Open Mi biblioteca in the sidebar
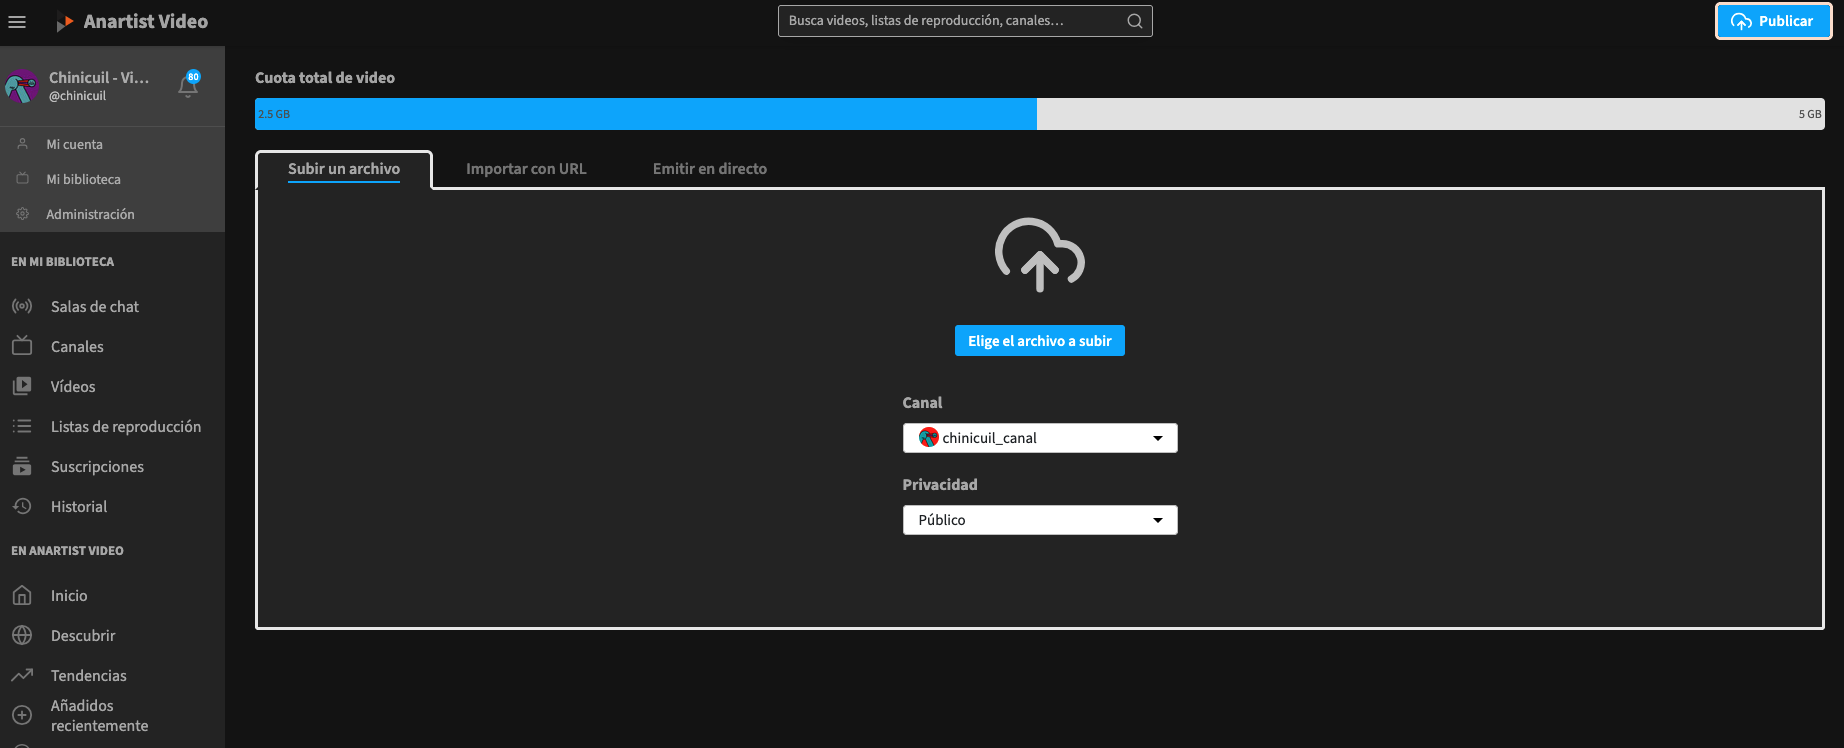Screen dimensions: 1844x748 tap(83, 179)
